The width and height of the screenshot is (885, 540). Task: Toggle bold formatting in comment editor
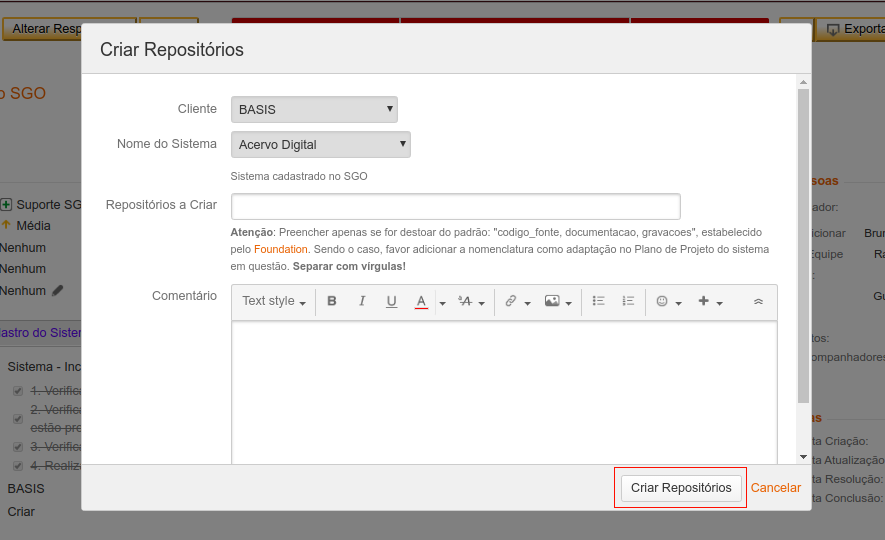click(x=332, y=301)
